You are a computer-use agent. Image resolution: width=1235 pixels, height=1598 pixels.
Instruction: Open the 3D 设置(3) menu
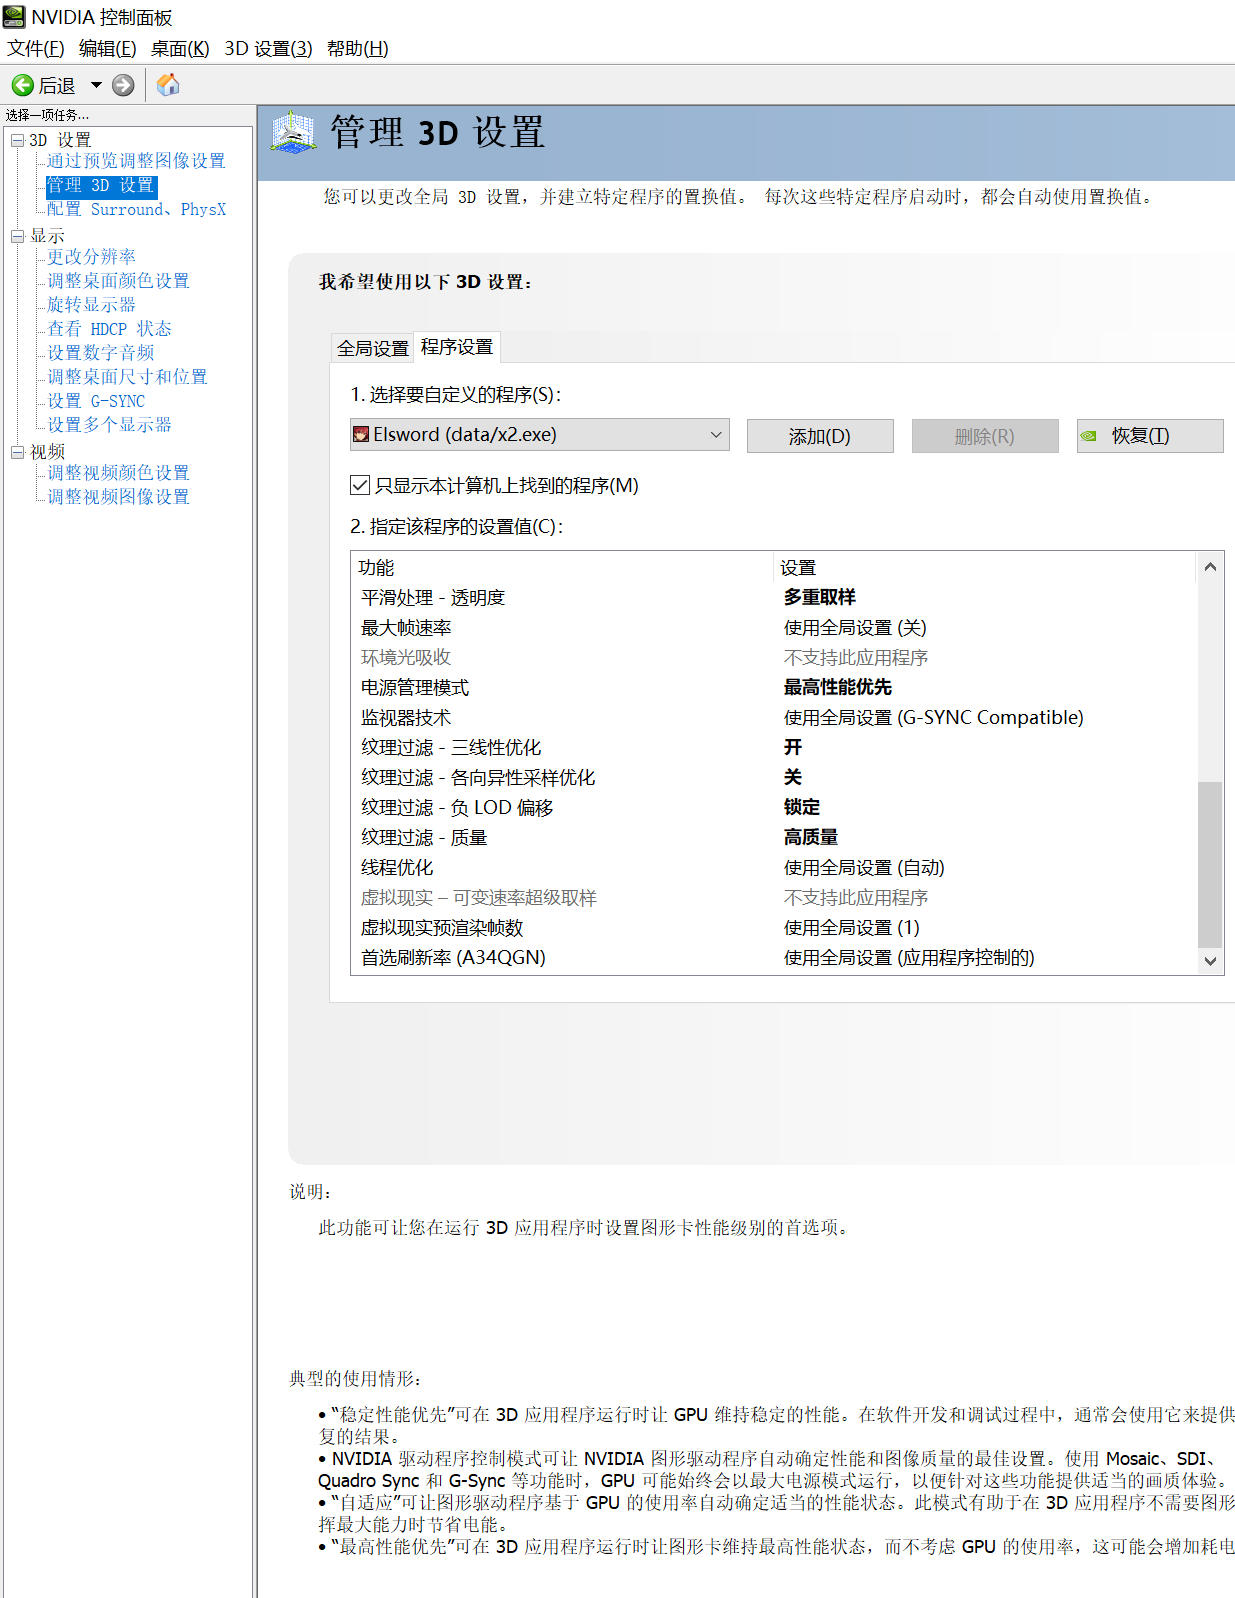point(268,49)
